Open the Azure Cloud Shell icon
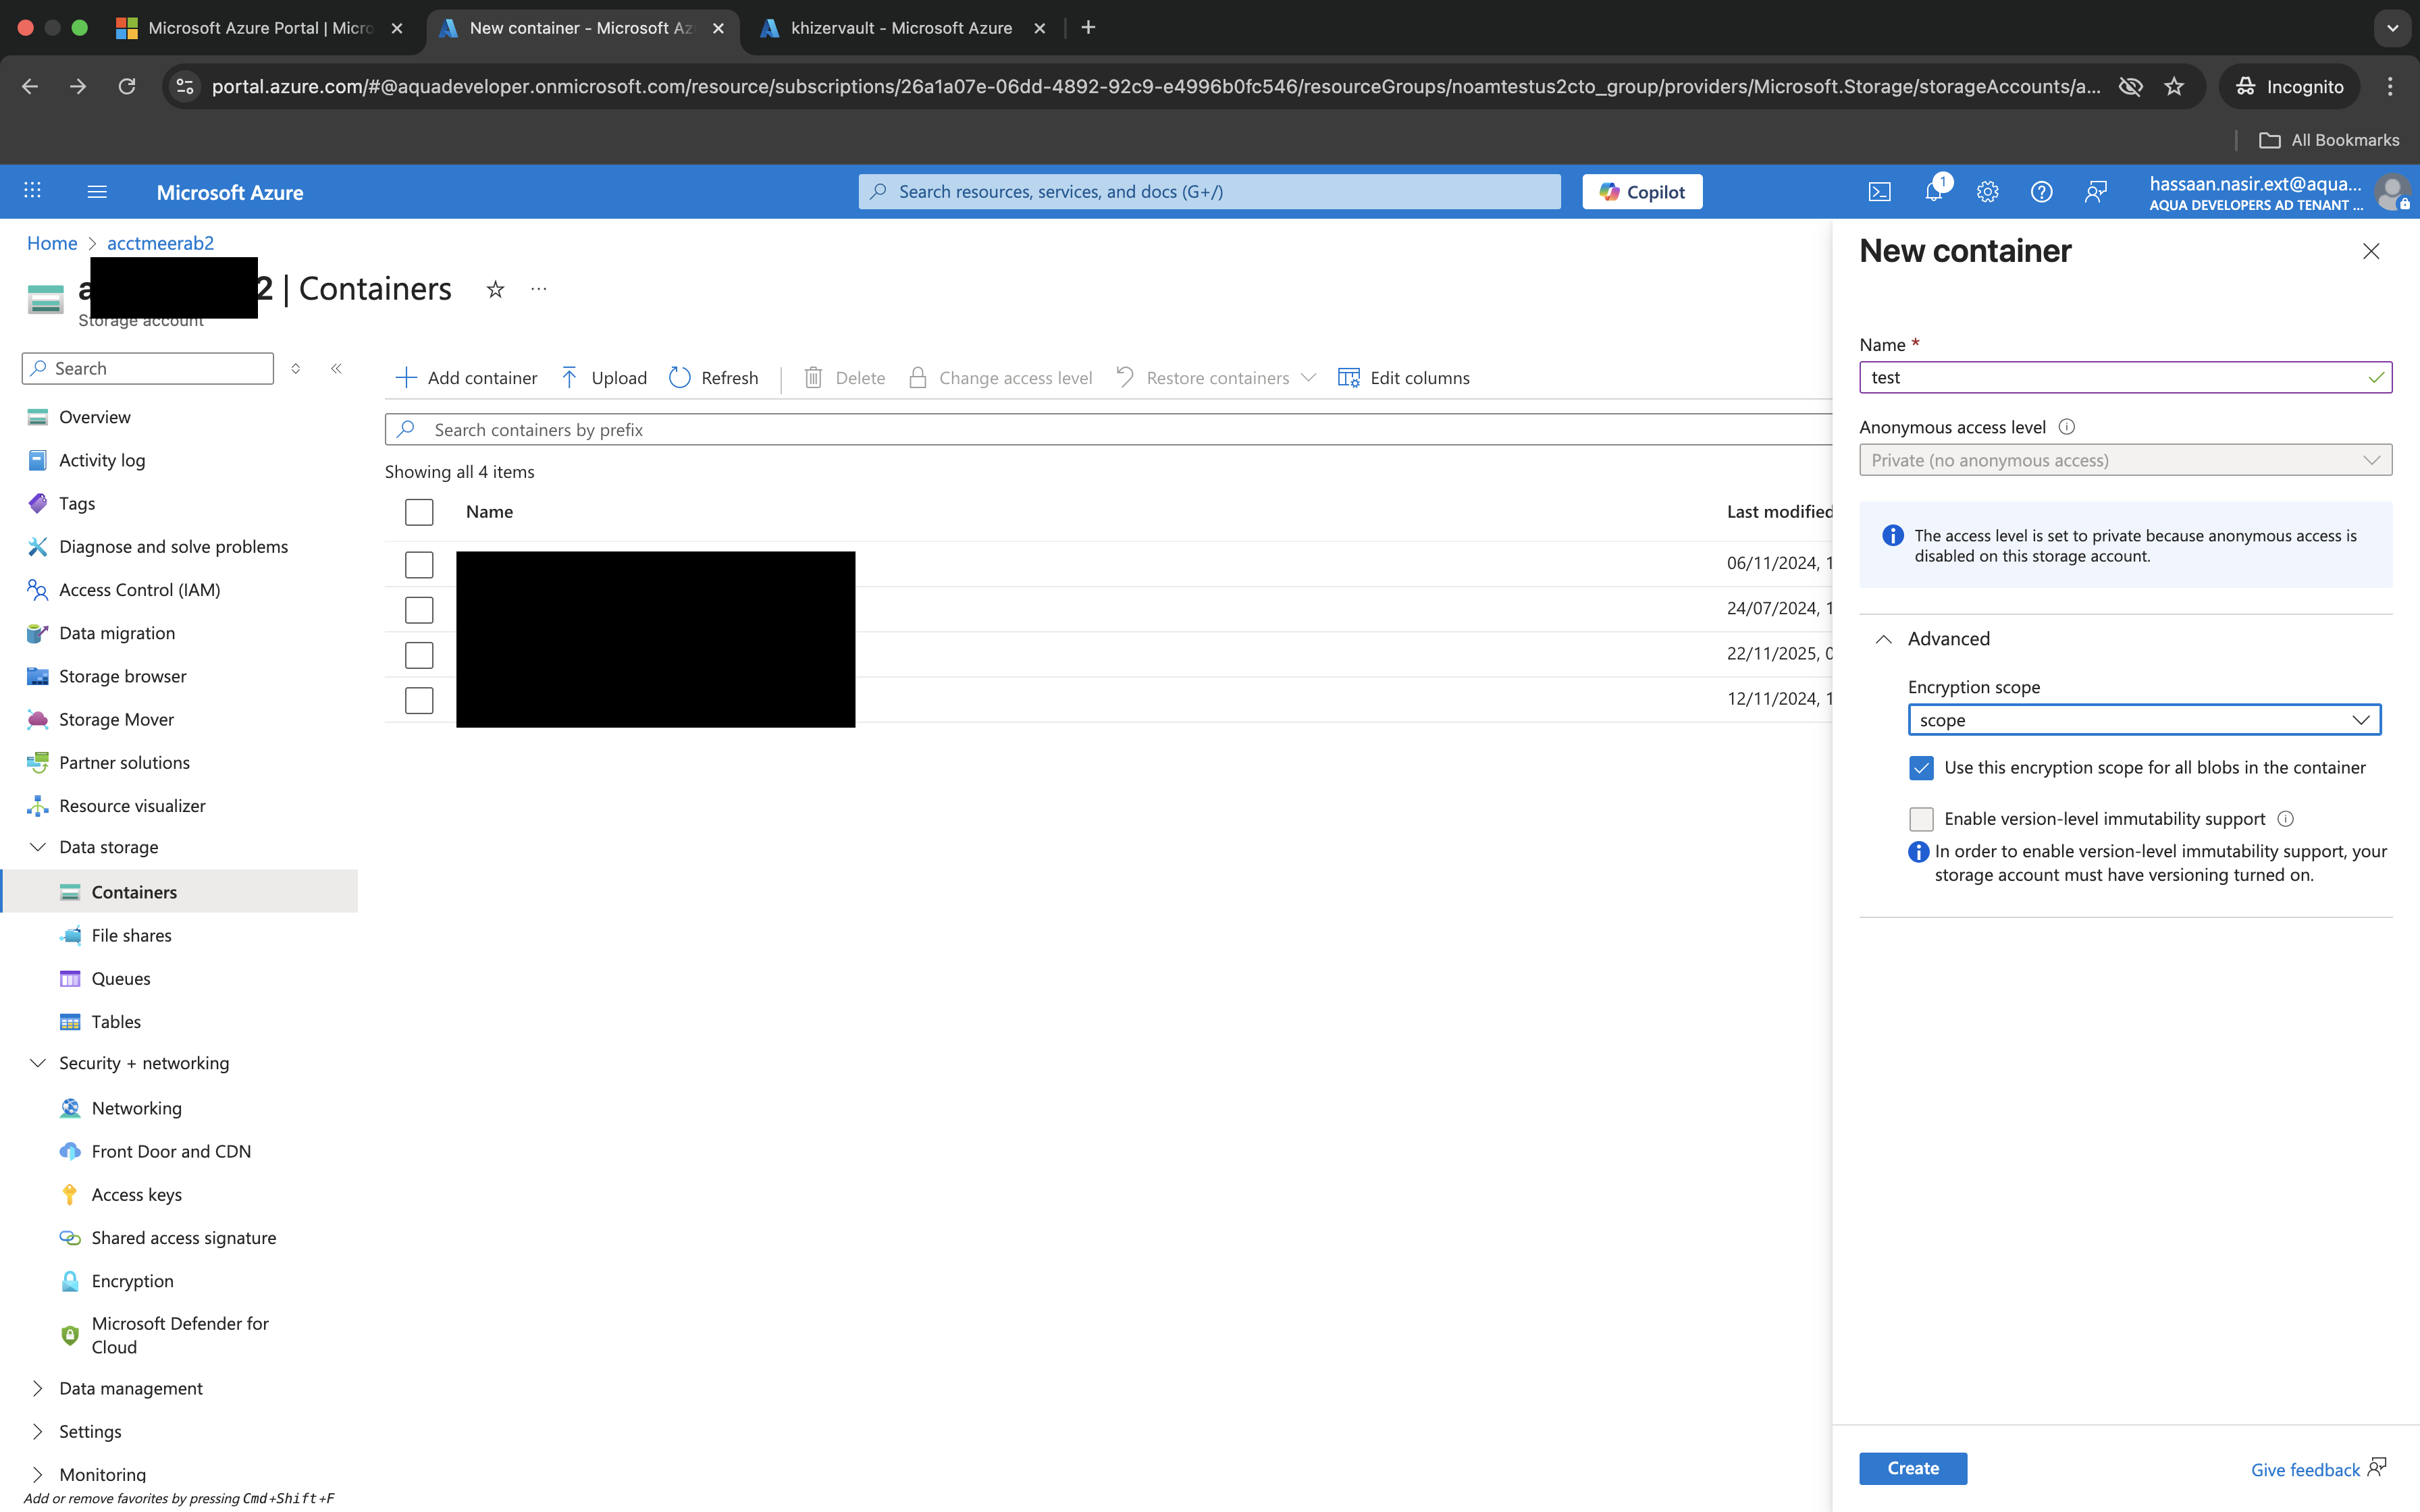 1879,192
